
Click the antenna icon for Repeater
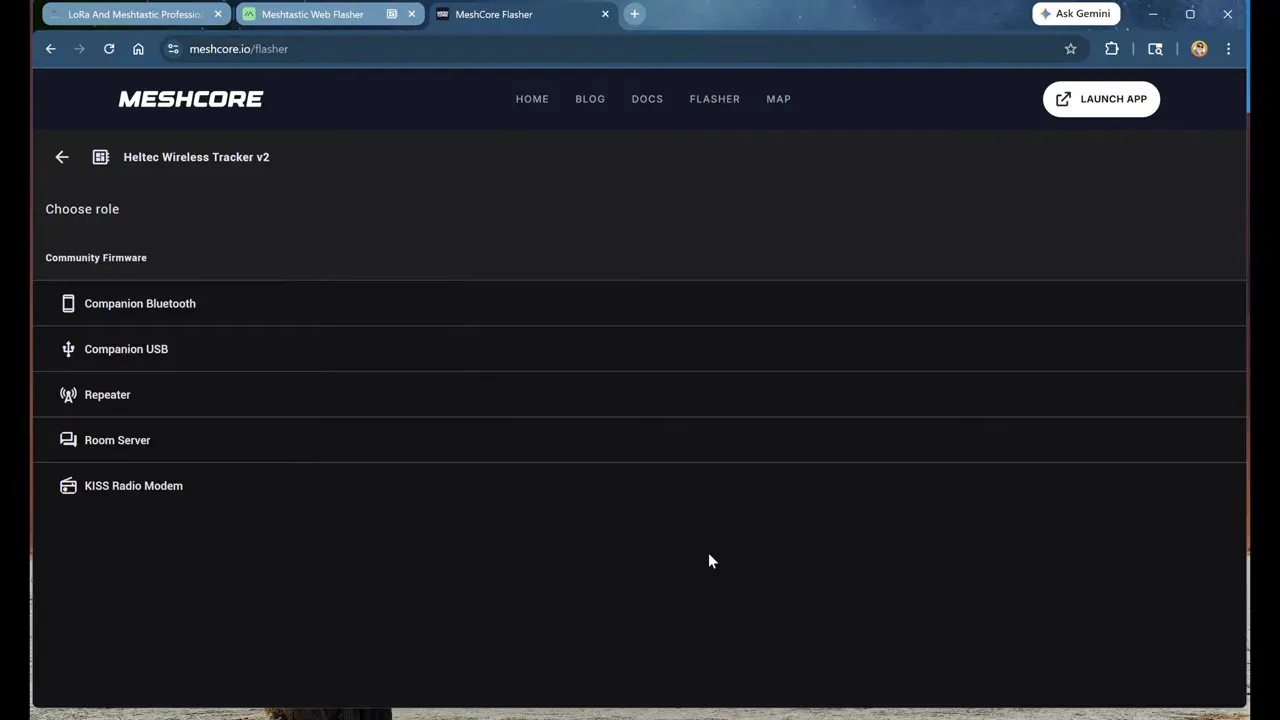point(68,395)
